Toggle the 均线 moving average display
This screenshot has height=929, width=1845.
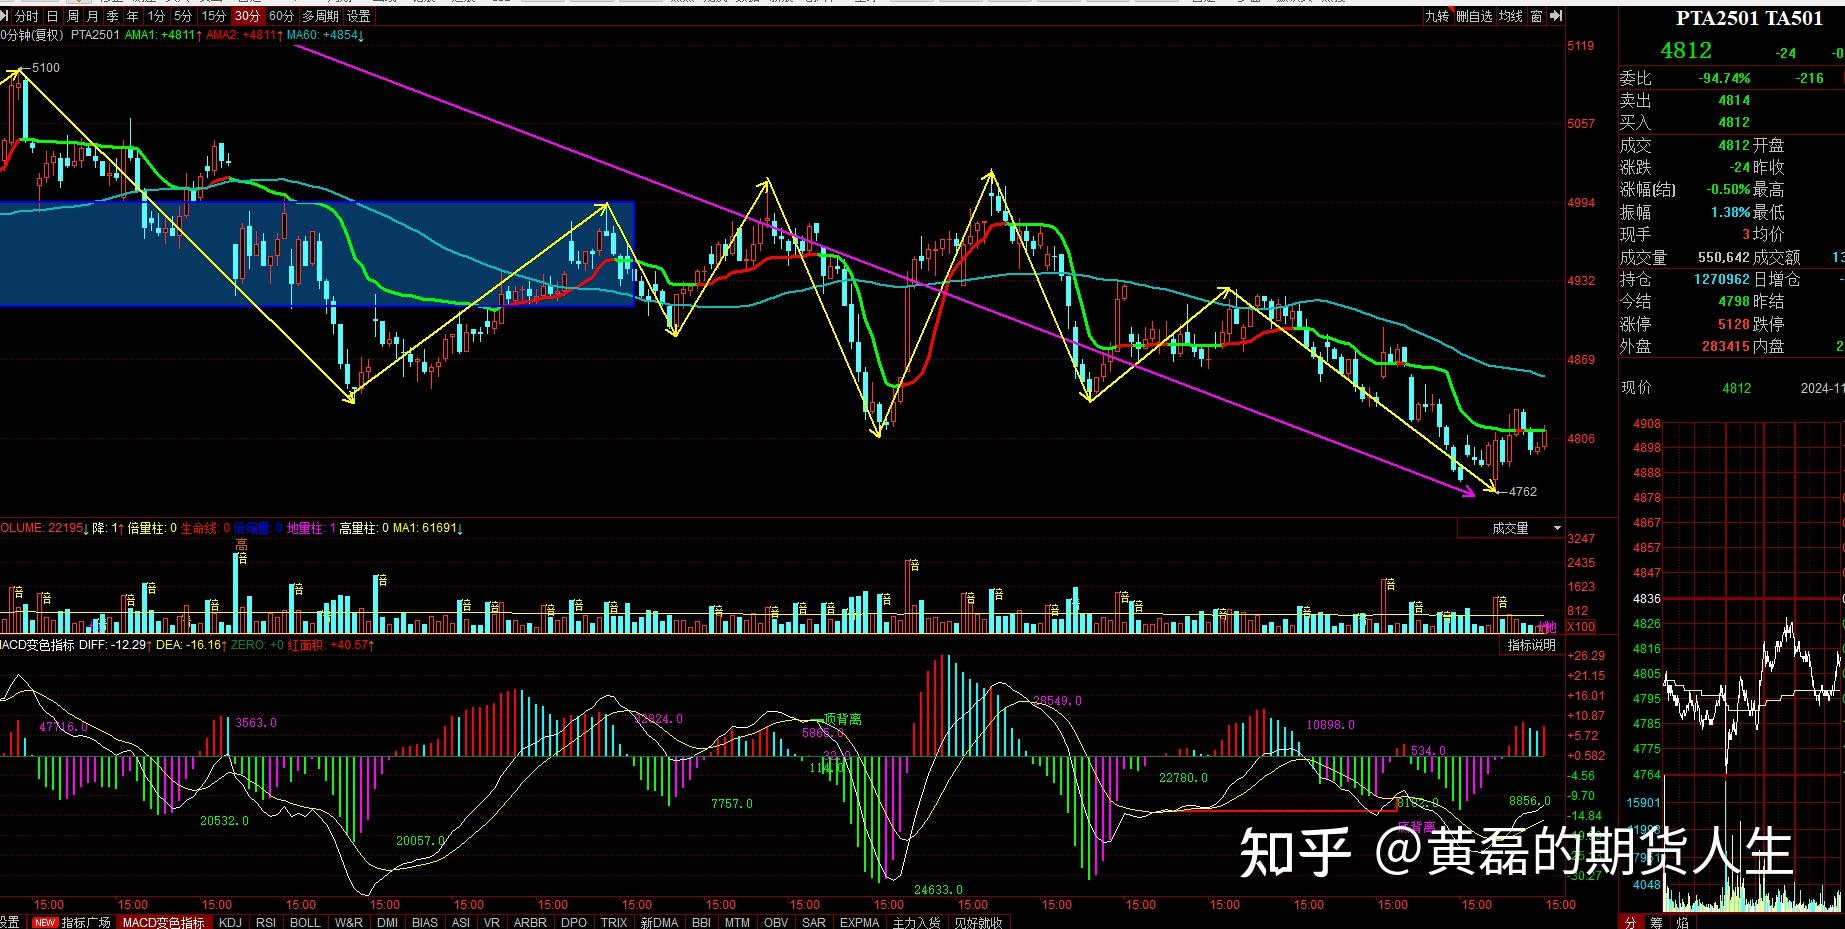tap(1510, 16)
